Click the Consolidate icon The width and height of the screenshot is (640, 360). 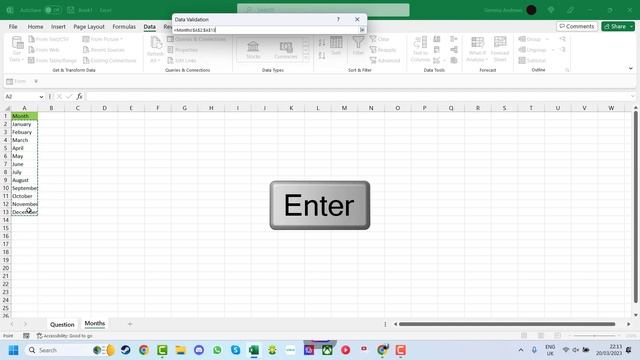[454, 39]
